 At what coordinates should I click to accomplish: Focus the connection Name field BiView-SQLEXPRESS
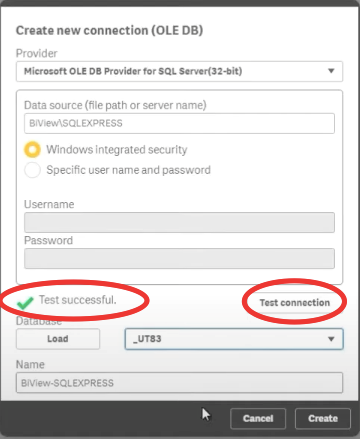(179, 383)
